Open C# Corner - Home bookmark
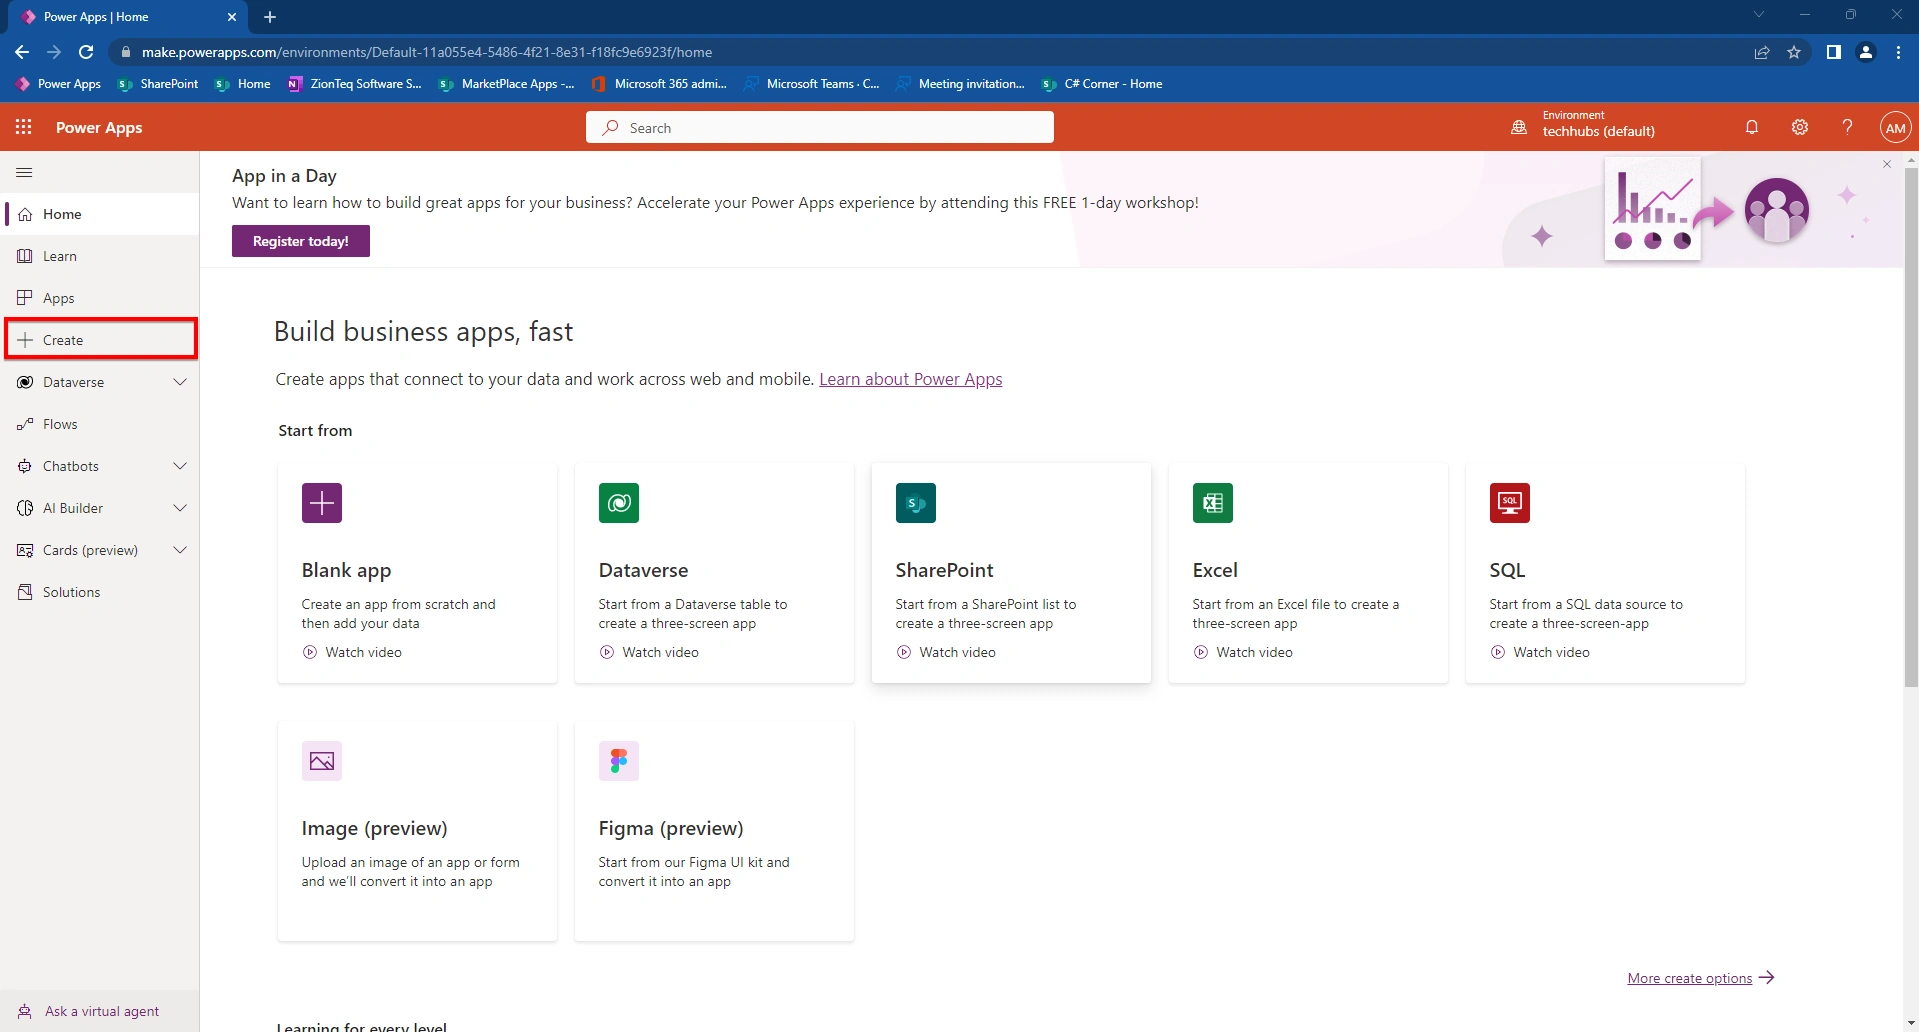The height and width of the screenshot is (1032, 1919). [1101, 84]
